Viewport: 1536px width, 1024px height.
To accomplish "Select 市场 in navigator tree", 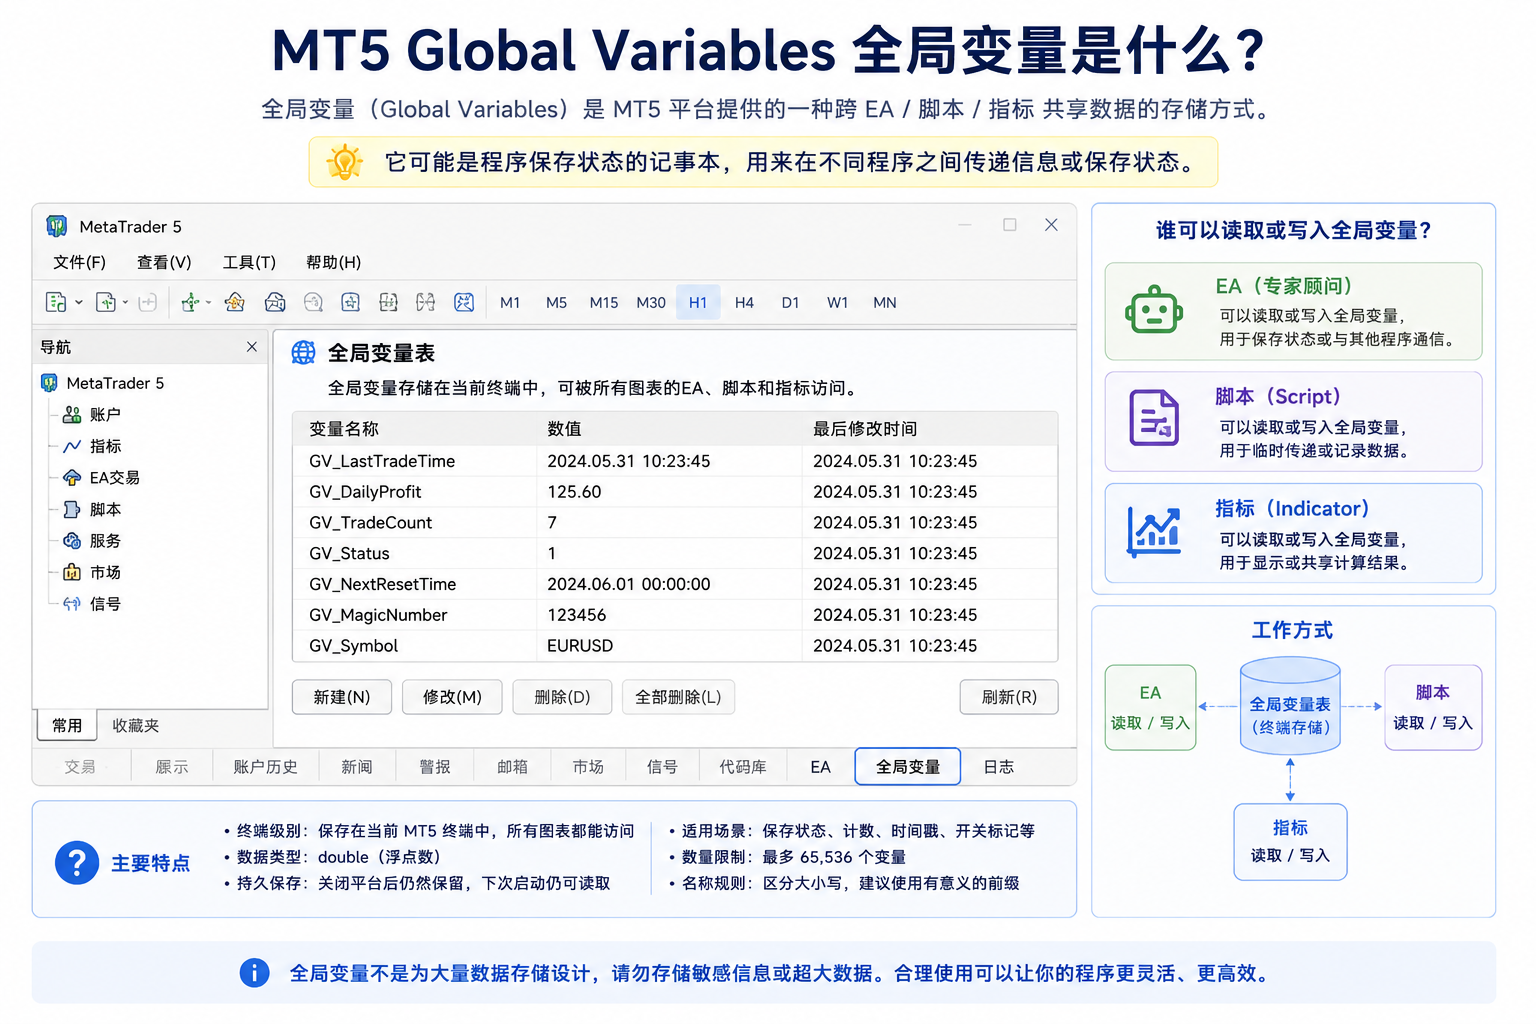I will coord(92,572).
